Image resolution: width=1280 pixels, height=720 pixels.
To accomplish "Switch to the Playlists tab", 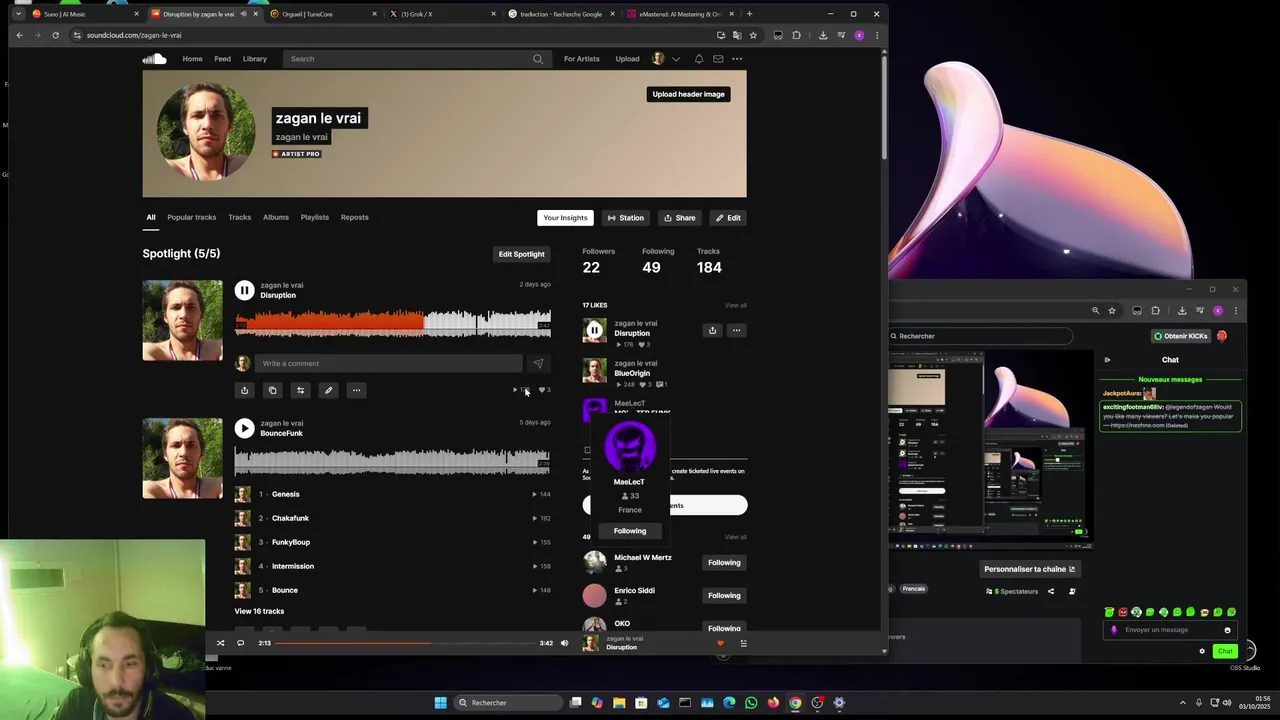I will [x=315, y=217].
